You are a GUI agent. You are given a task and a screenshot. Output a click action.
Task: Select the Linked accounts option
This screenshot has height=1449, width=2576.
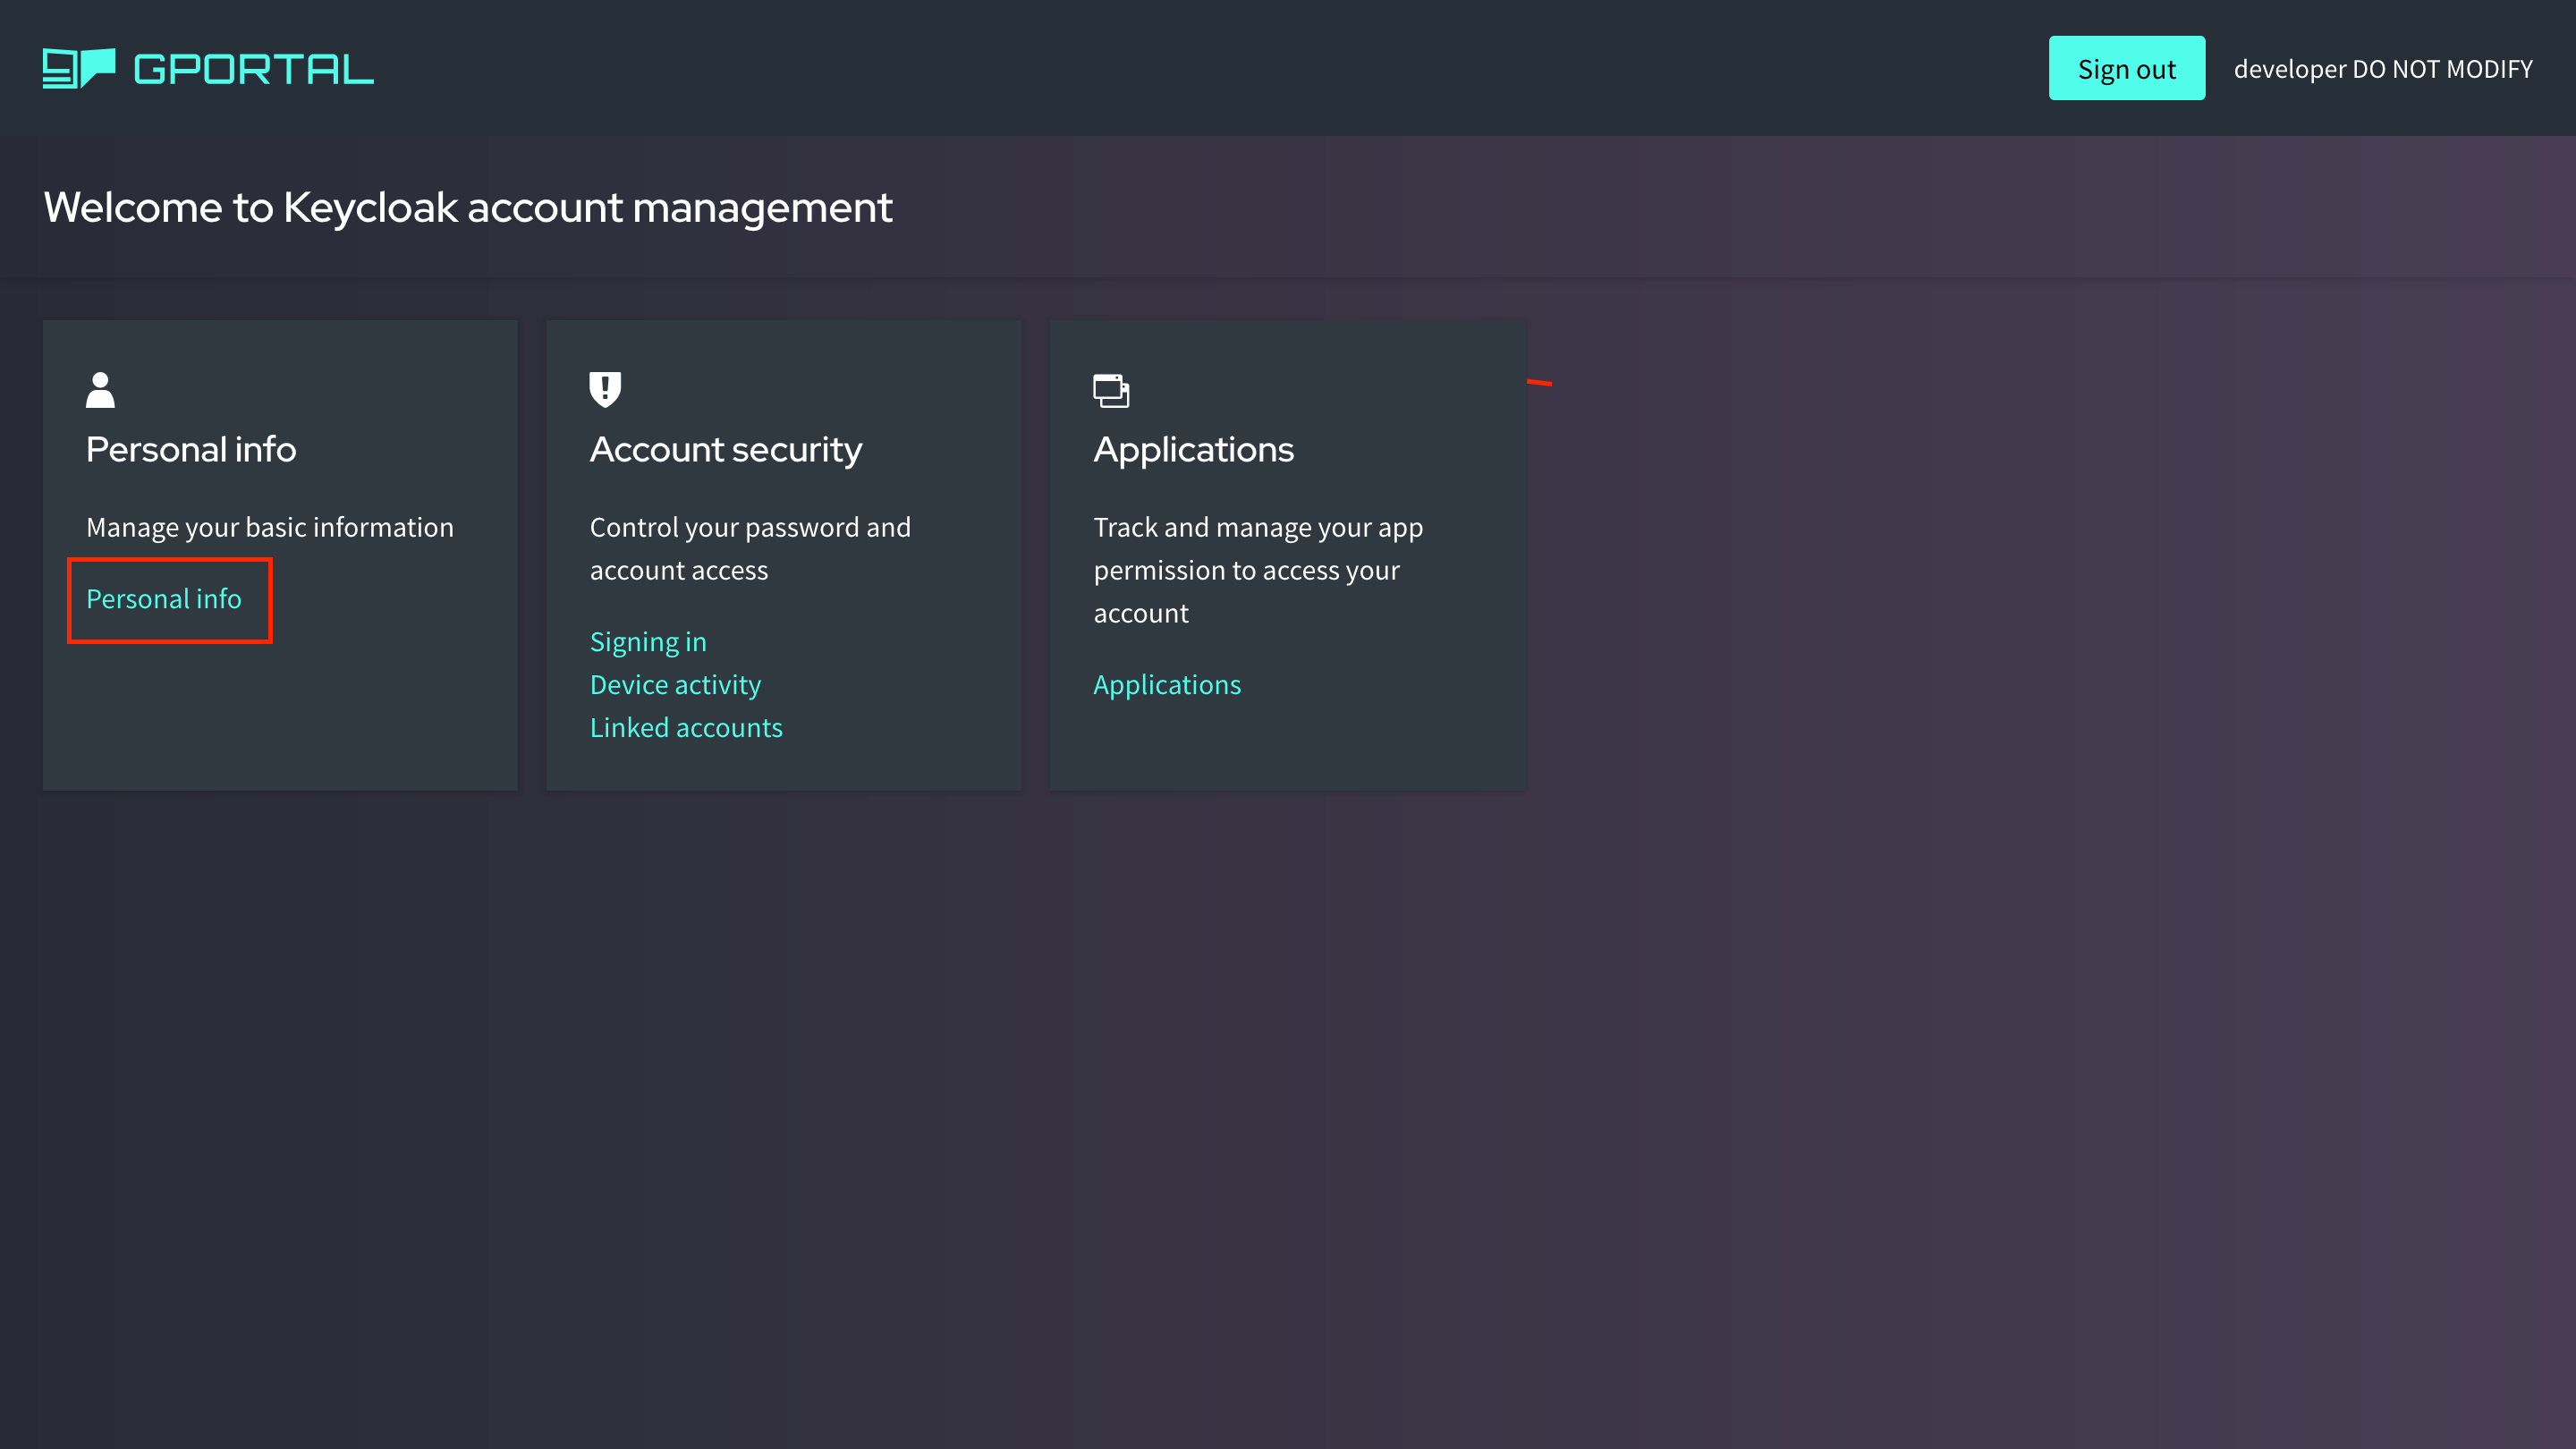tap(686, 725)
